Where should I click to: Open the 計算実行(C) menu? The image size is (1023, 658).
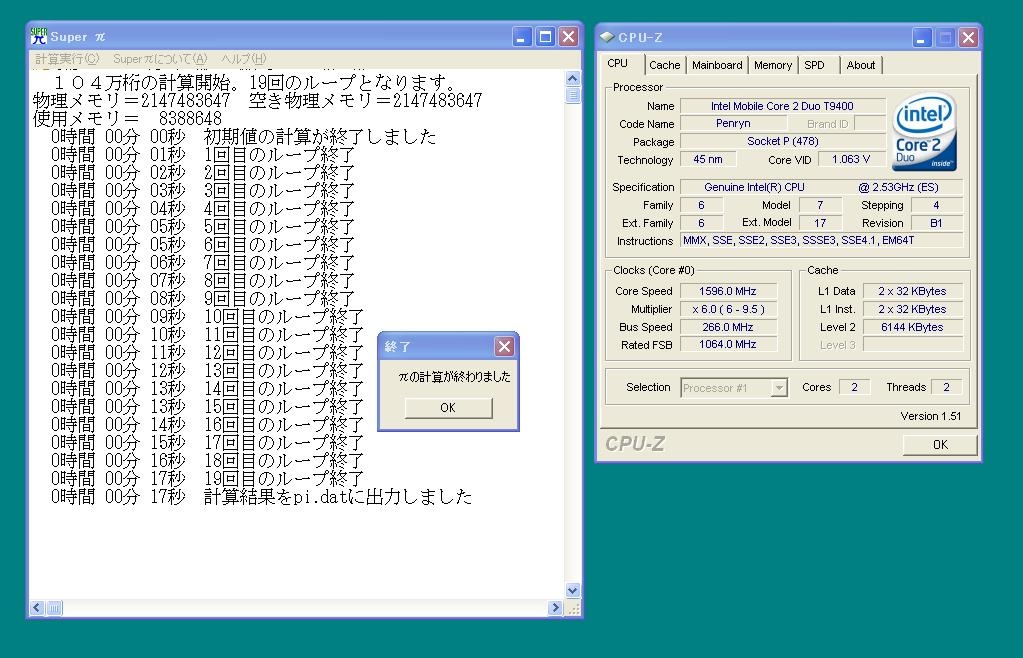coord(67,59)
